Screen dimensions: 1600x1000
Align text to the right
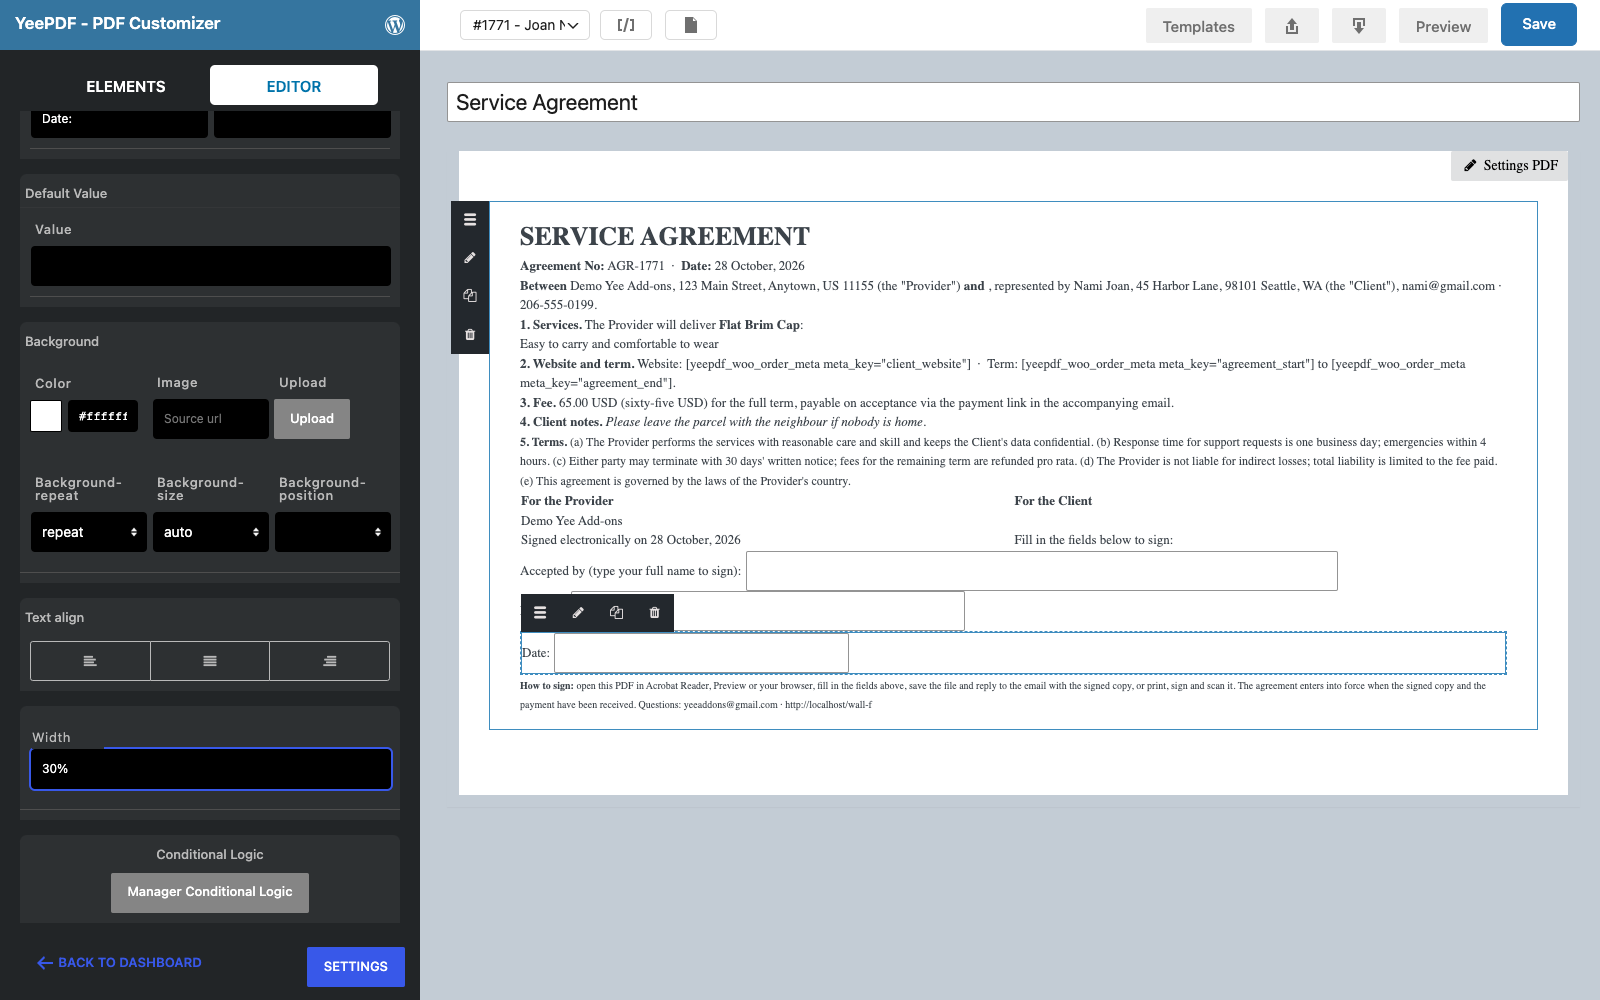pos(330,661)
